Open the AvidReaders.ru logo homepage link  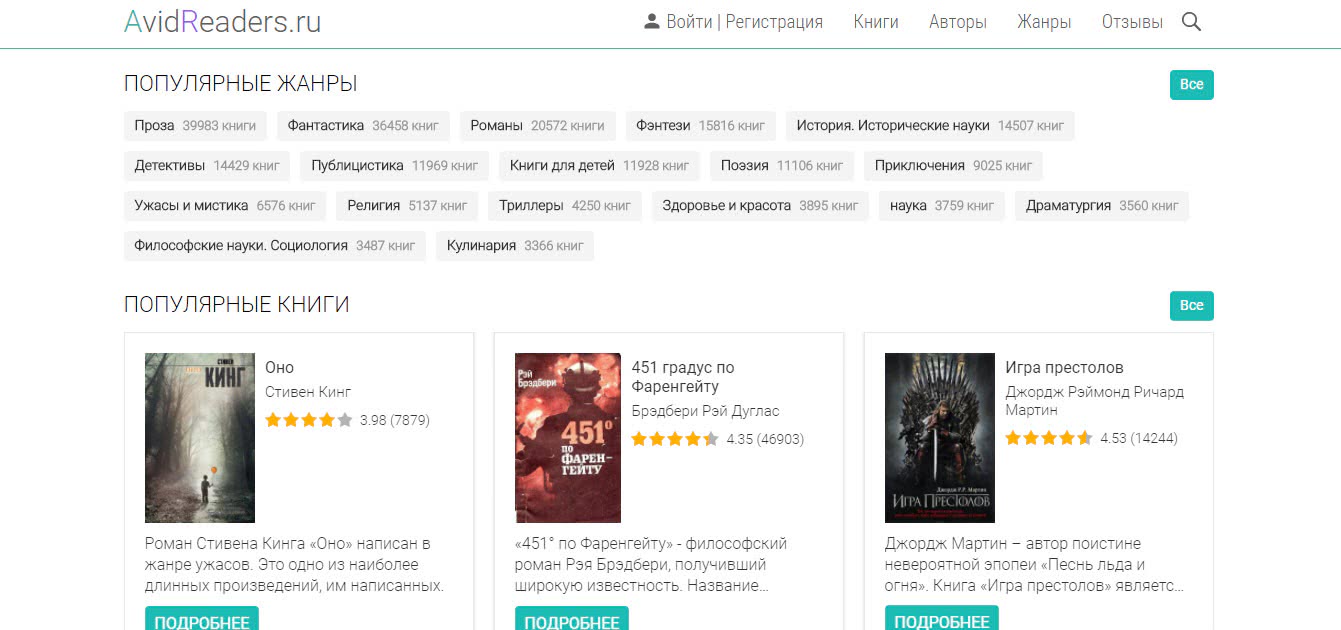tap(222, 22)
